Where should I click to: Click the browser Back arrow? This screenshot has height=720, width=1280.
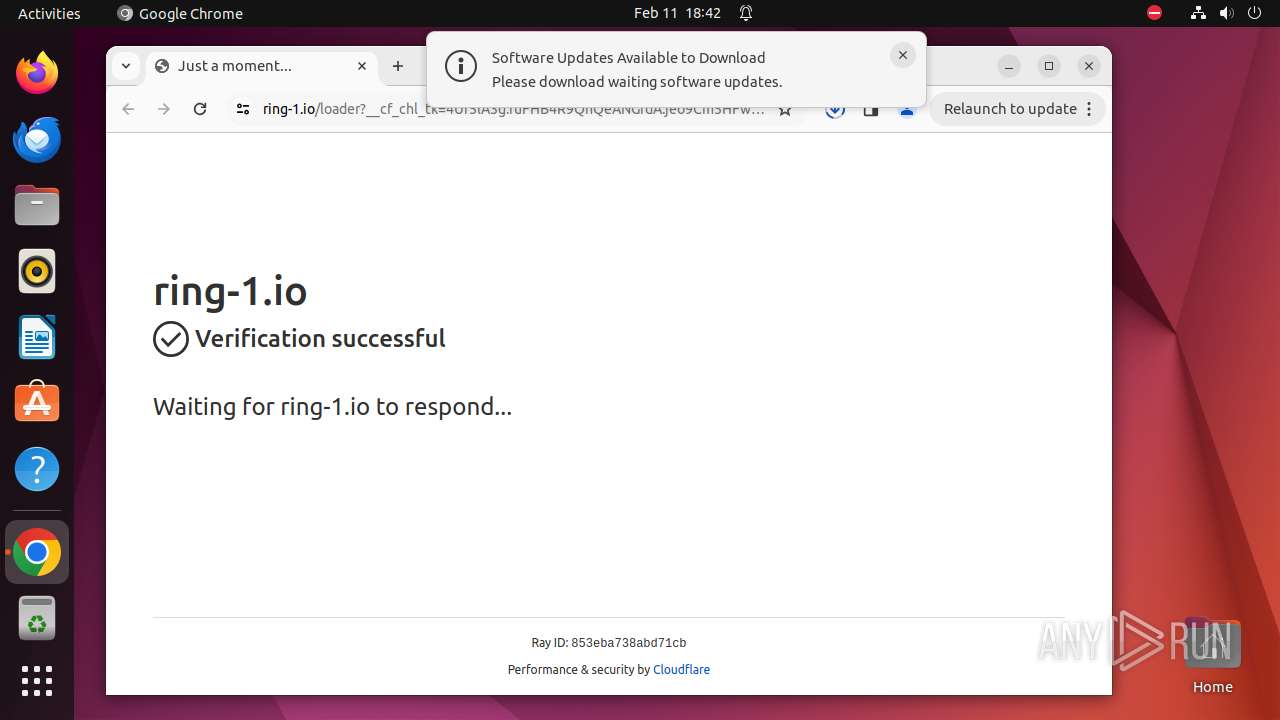128,109
